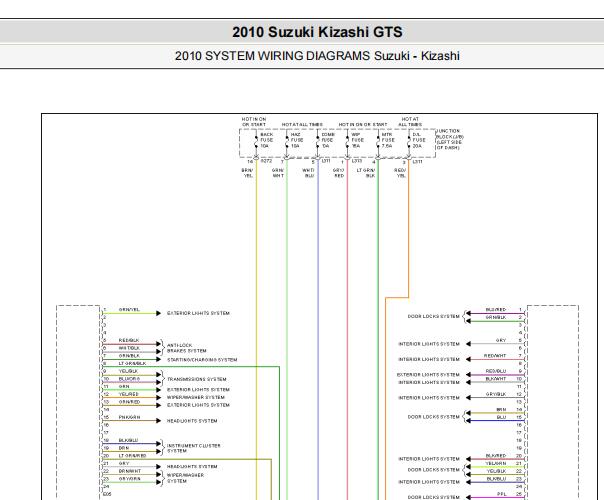Click the BACK FUSE 10A label
The width and height of the screenshot is (604, 500).
click(267, 141)
